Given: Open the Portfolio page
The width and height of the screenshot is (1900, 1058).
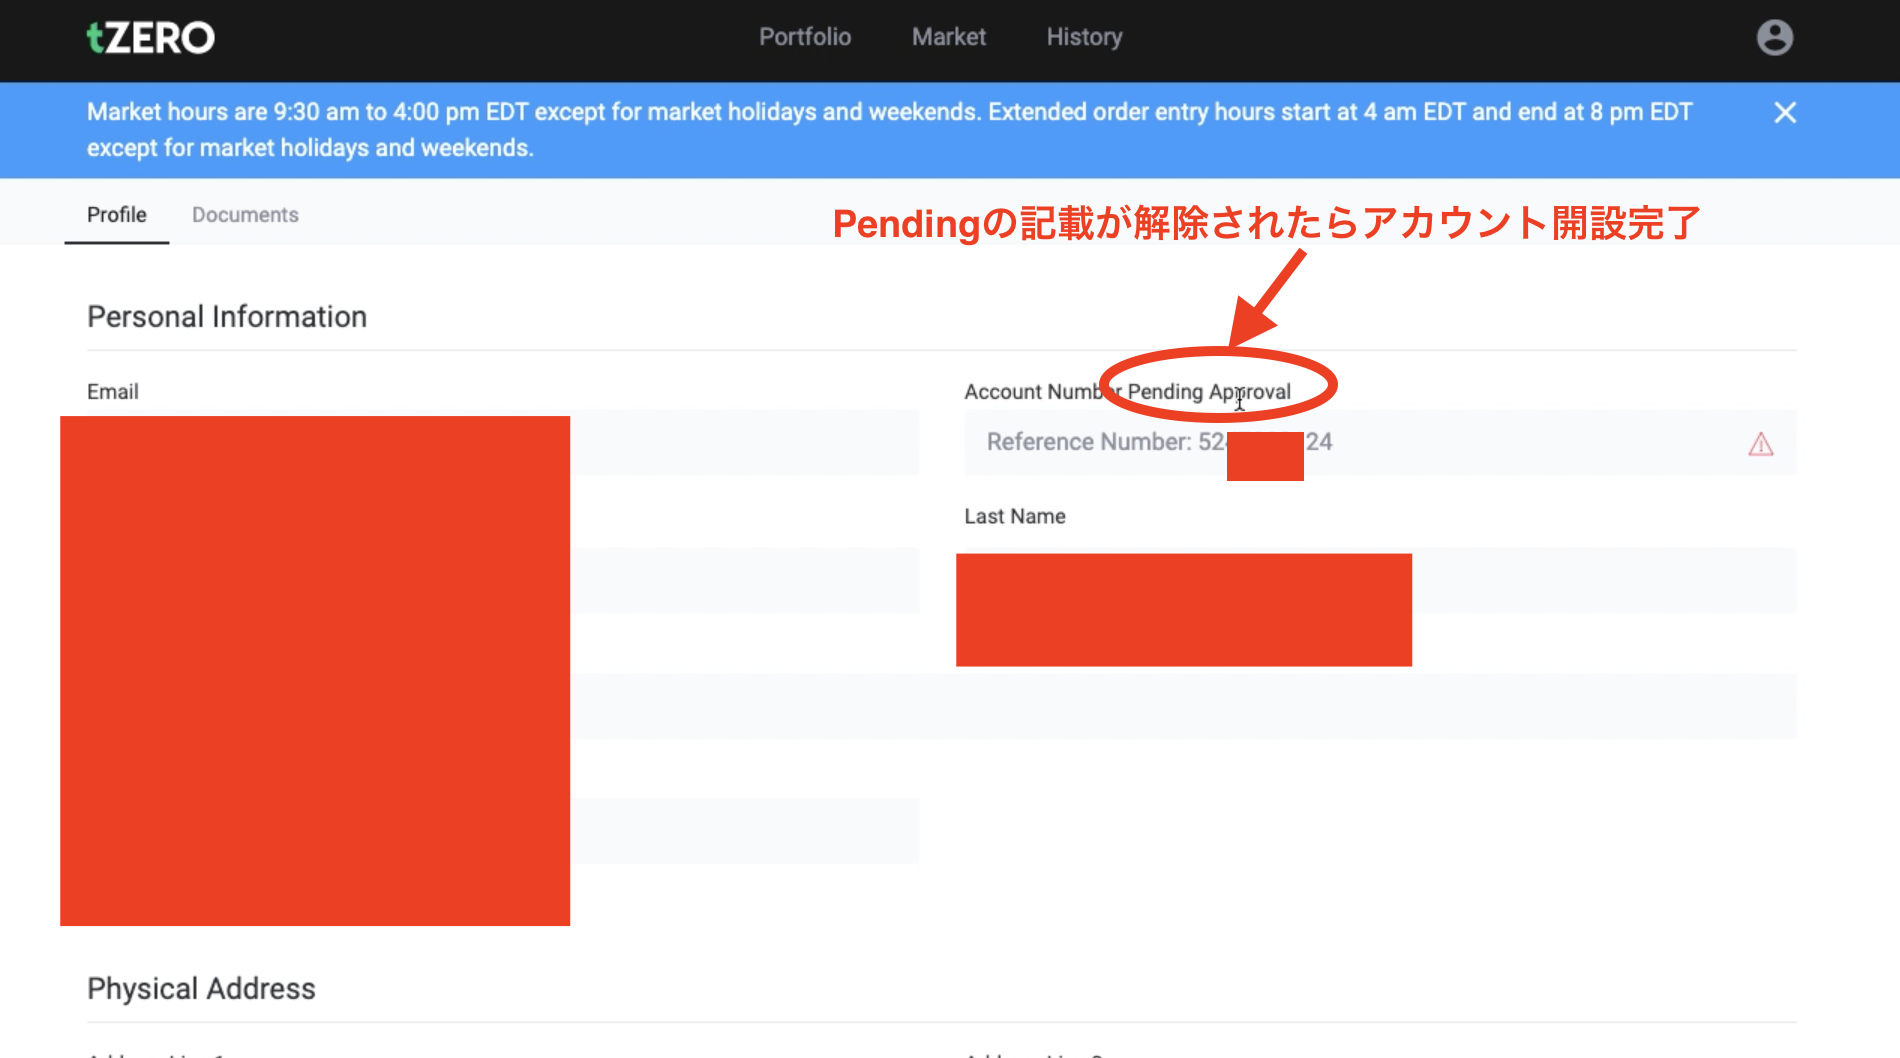Looking at the screenshot, I should 805,37.
